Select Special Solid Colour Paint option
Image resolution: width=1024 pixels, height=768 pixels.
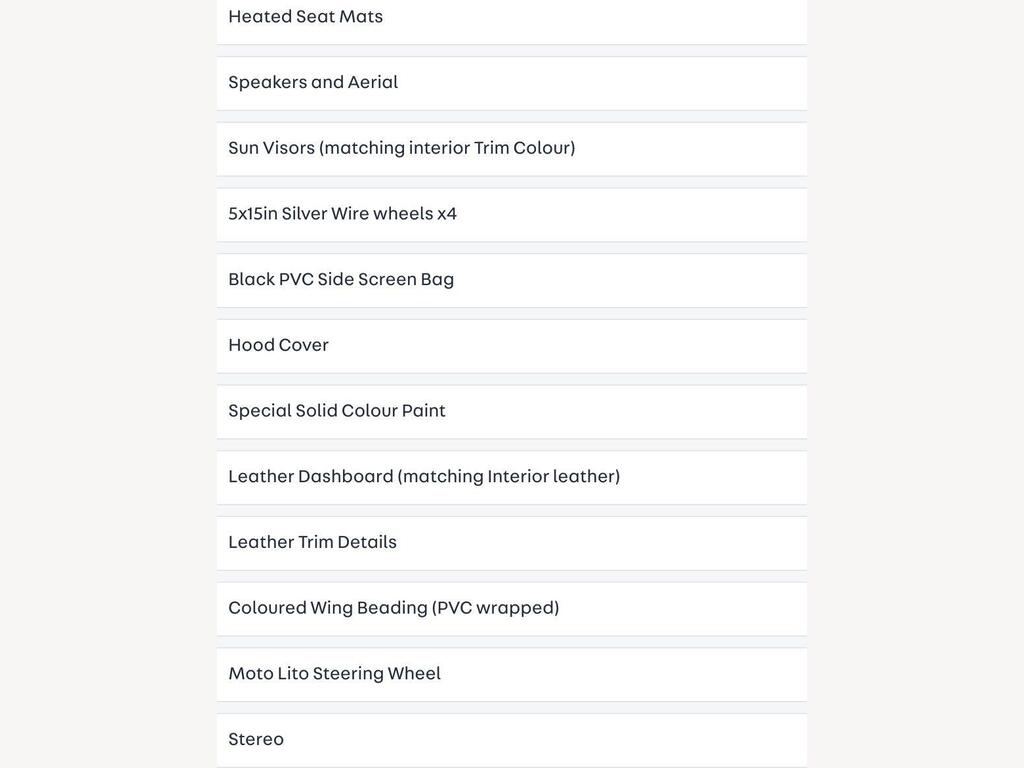[x=512, y=412]
